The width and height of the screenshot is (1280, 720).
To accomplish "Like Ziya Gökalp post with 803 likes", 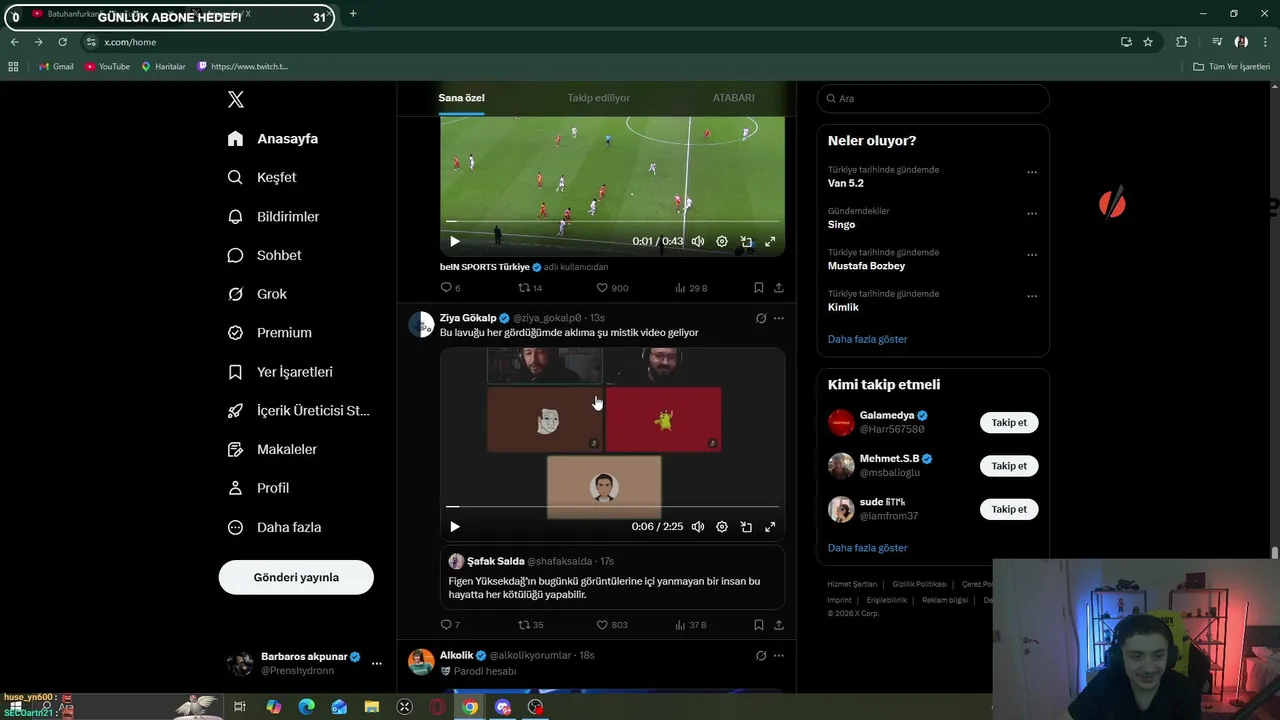I will tap(612, 625).
